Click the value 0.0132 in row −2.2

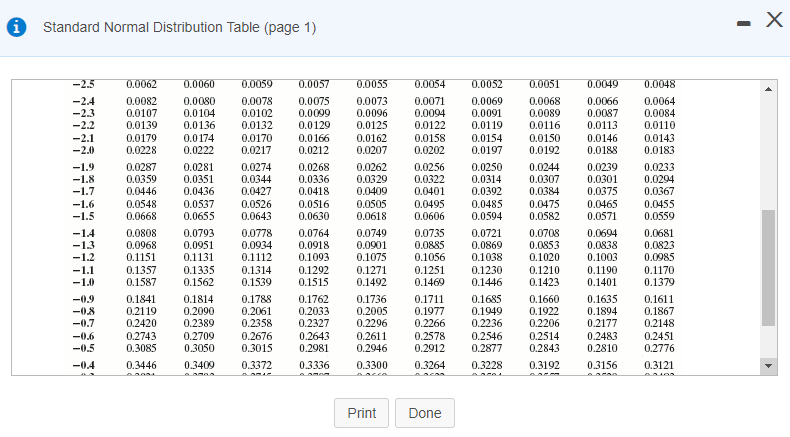point(257,126)
